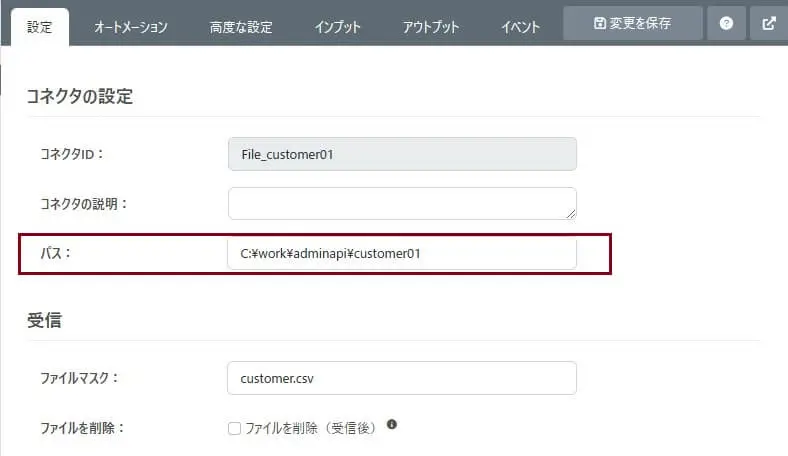Click the パス input field
This screenshot has height=456, width=788.
[402, 254]
